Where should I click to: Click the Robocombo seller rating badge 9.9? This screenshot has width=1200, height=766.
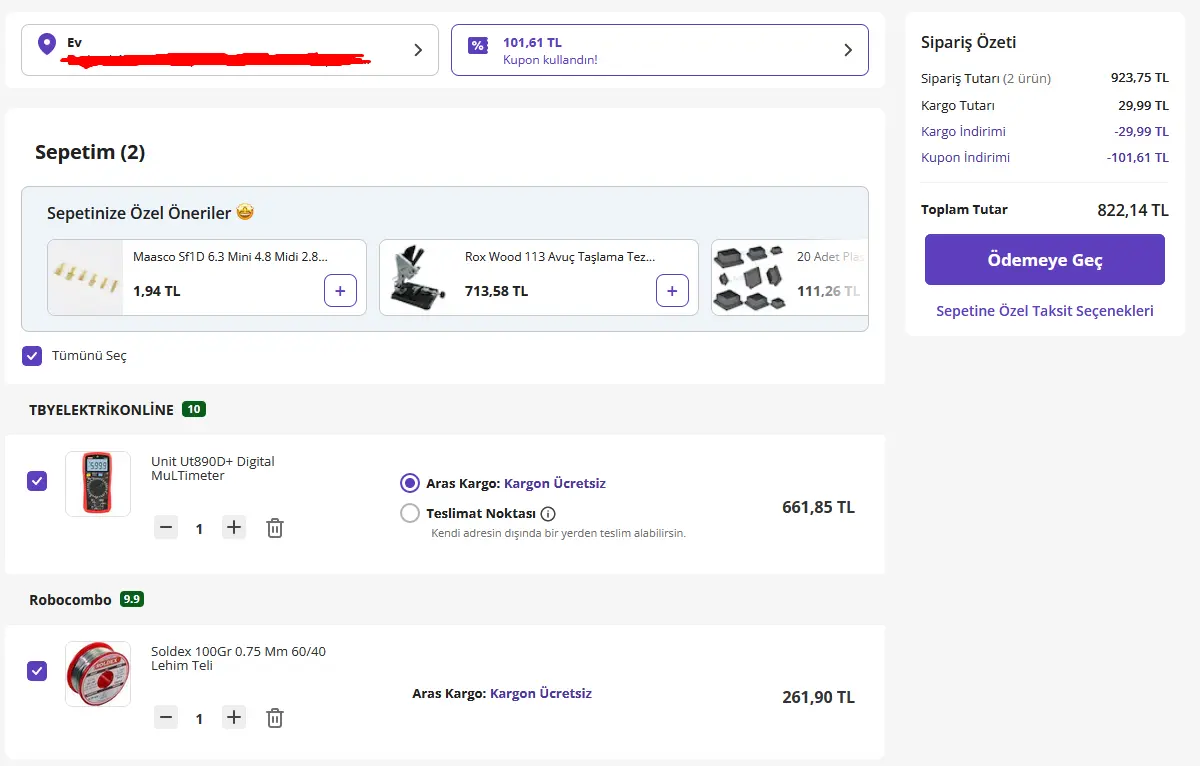coord(132,599)
